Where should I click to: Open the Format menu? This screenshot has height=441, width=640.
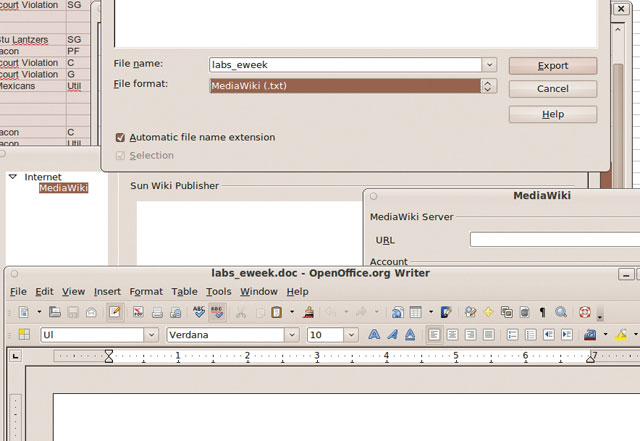[146, 292]
